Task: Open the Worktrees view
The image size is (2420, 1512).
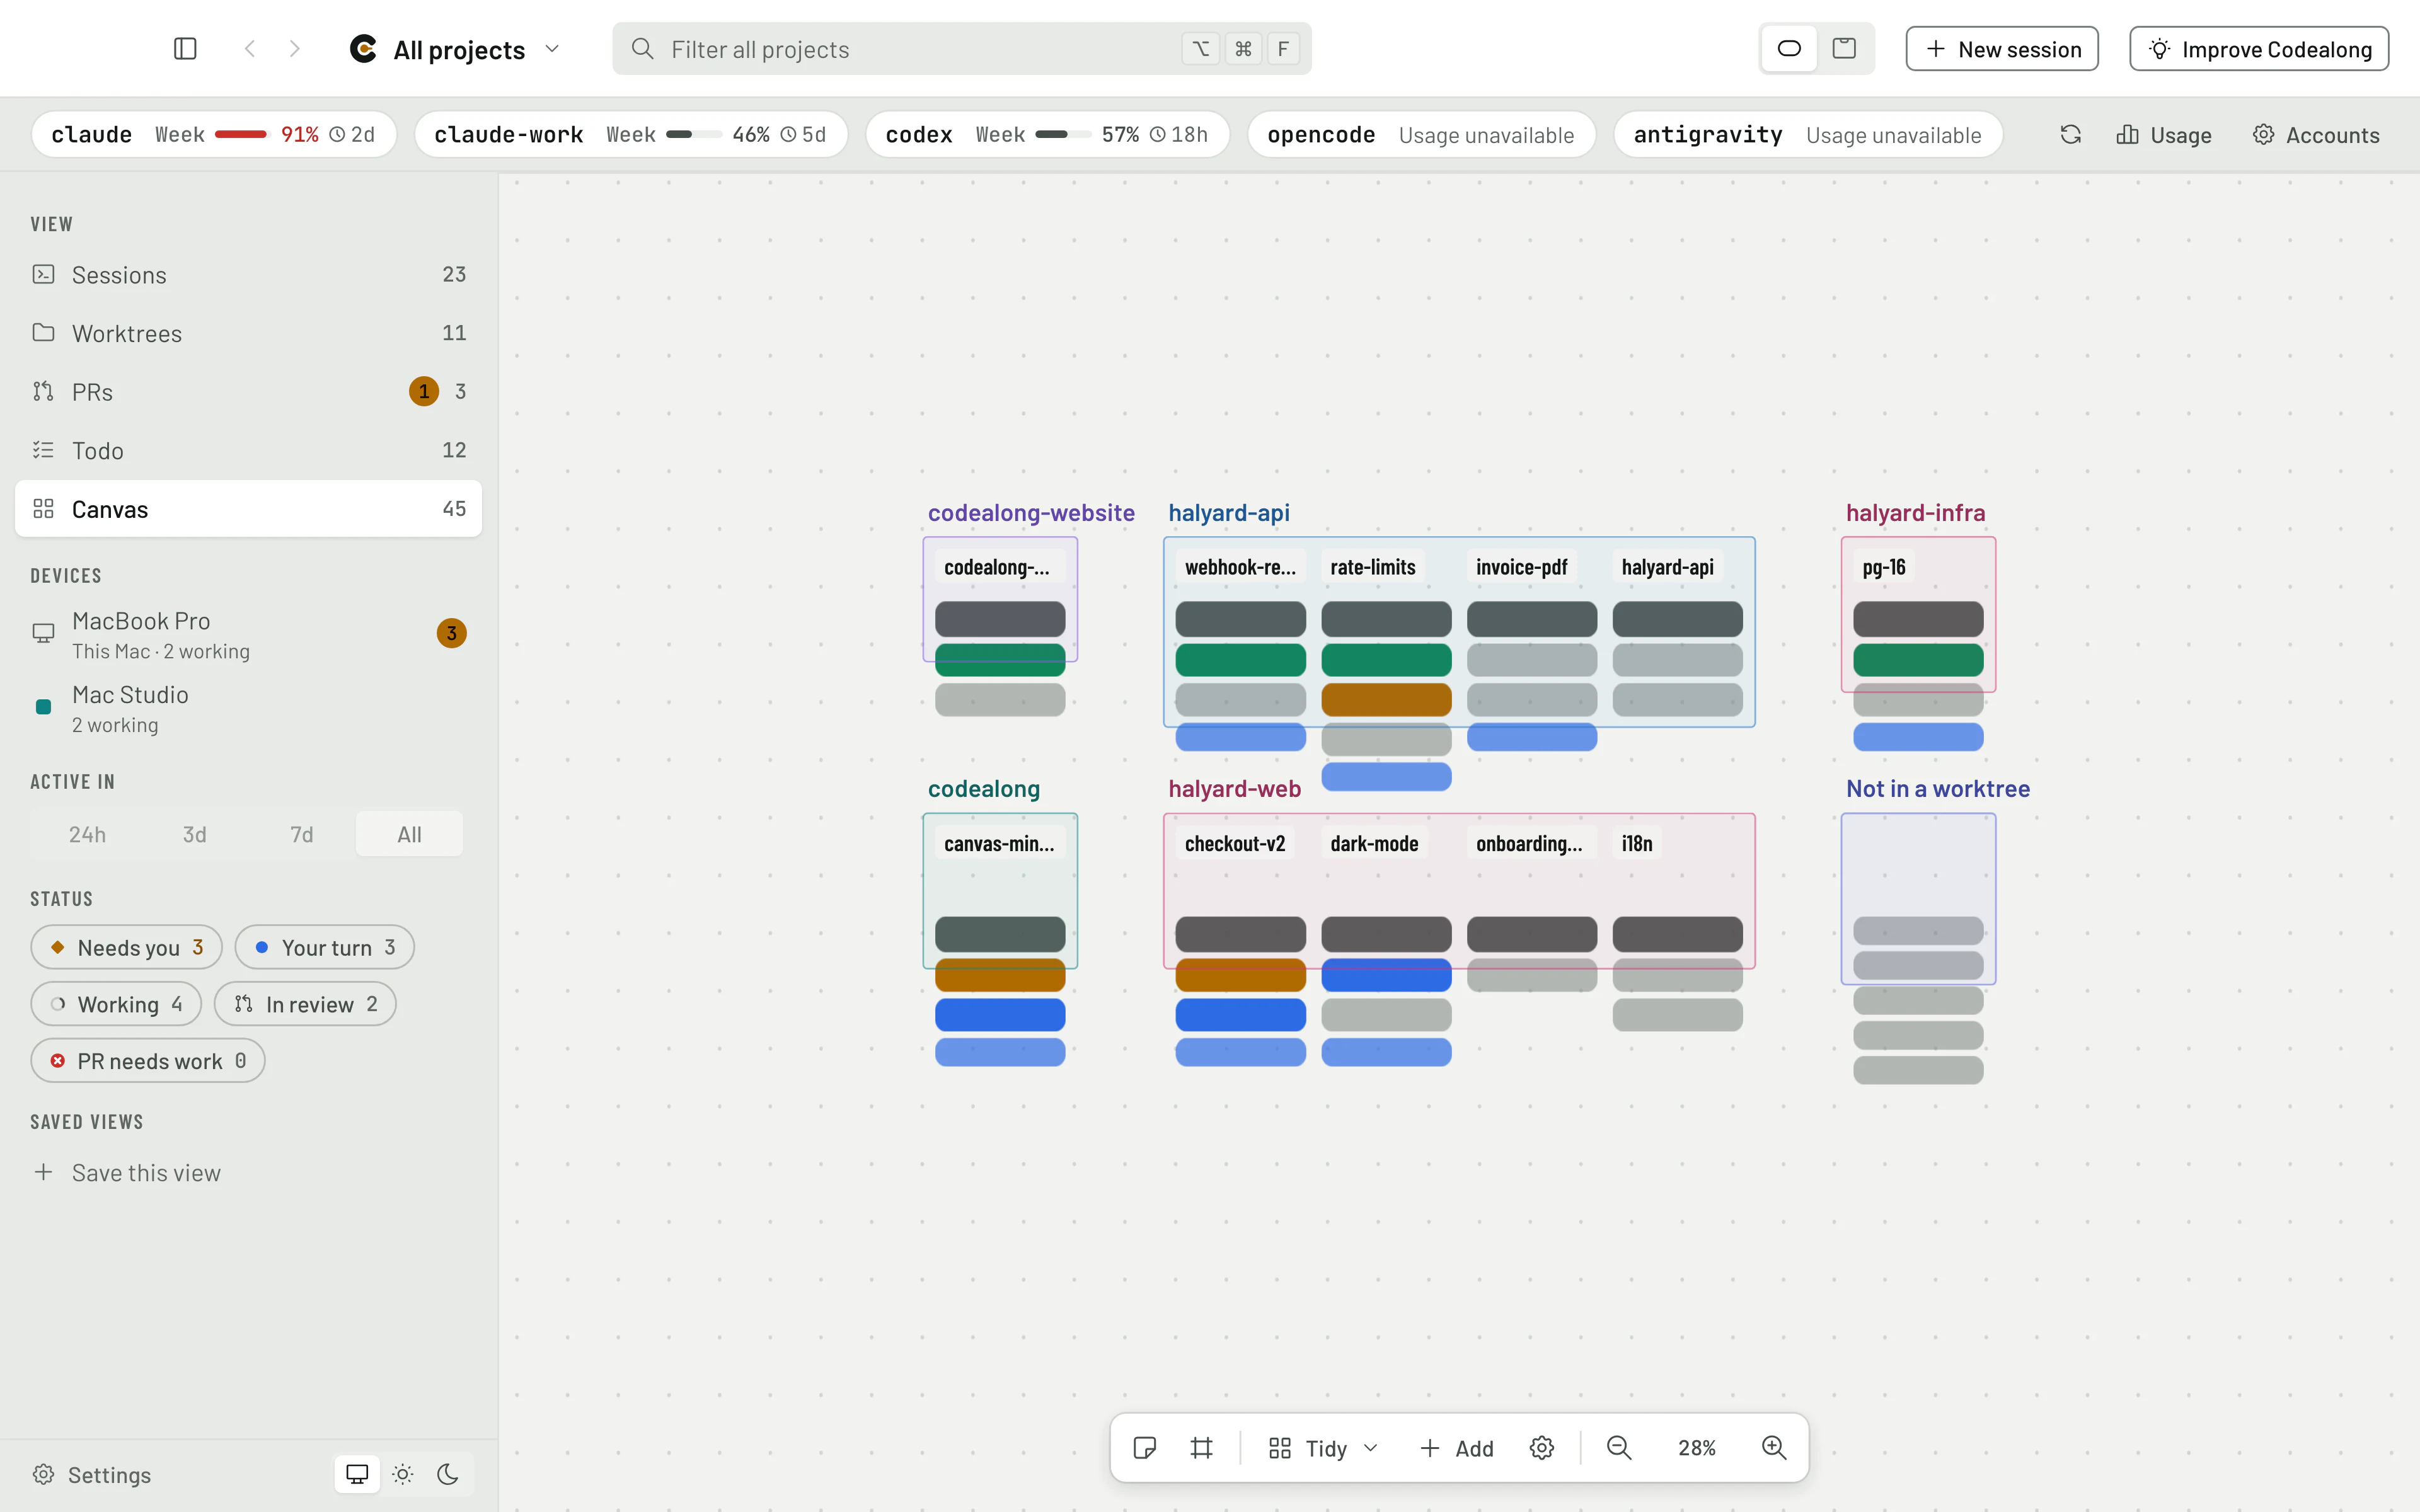Action: coord(248,333)
